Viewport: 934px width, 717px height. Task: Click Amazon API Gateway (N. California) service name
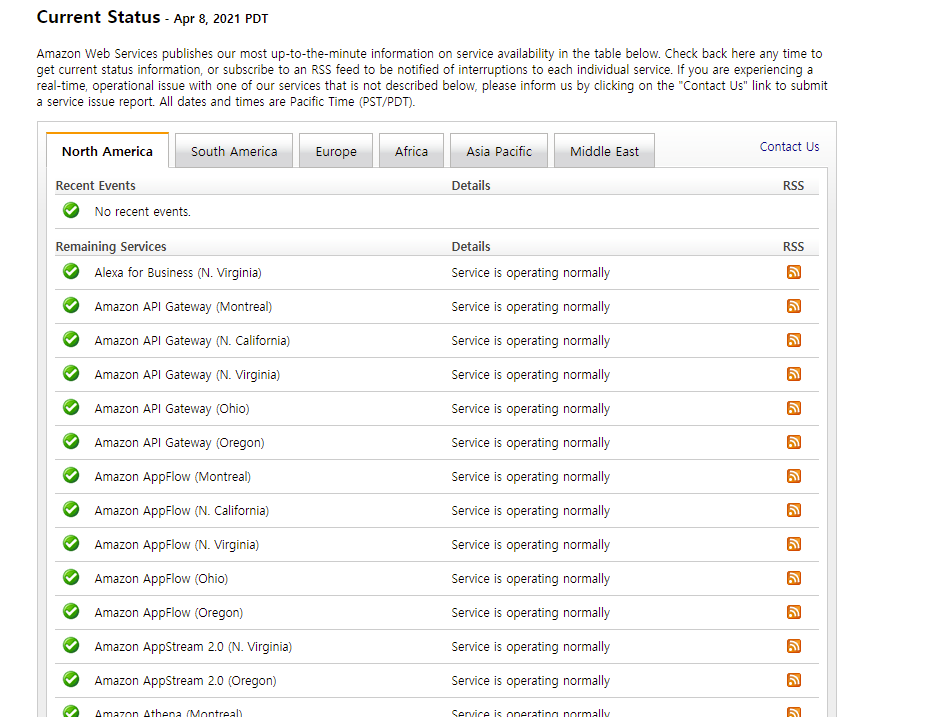coord(192,341)
